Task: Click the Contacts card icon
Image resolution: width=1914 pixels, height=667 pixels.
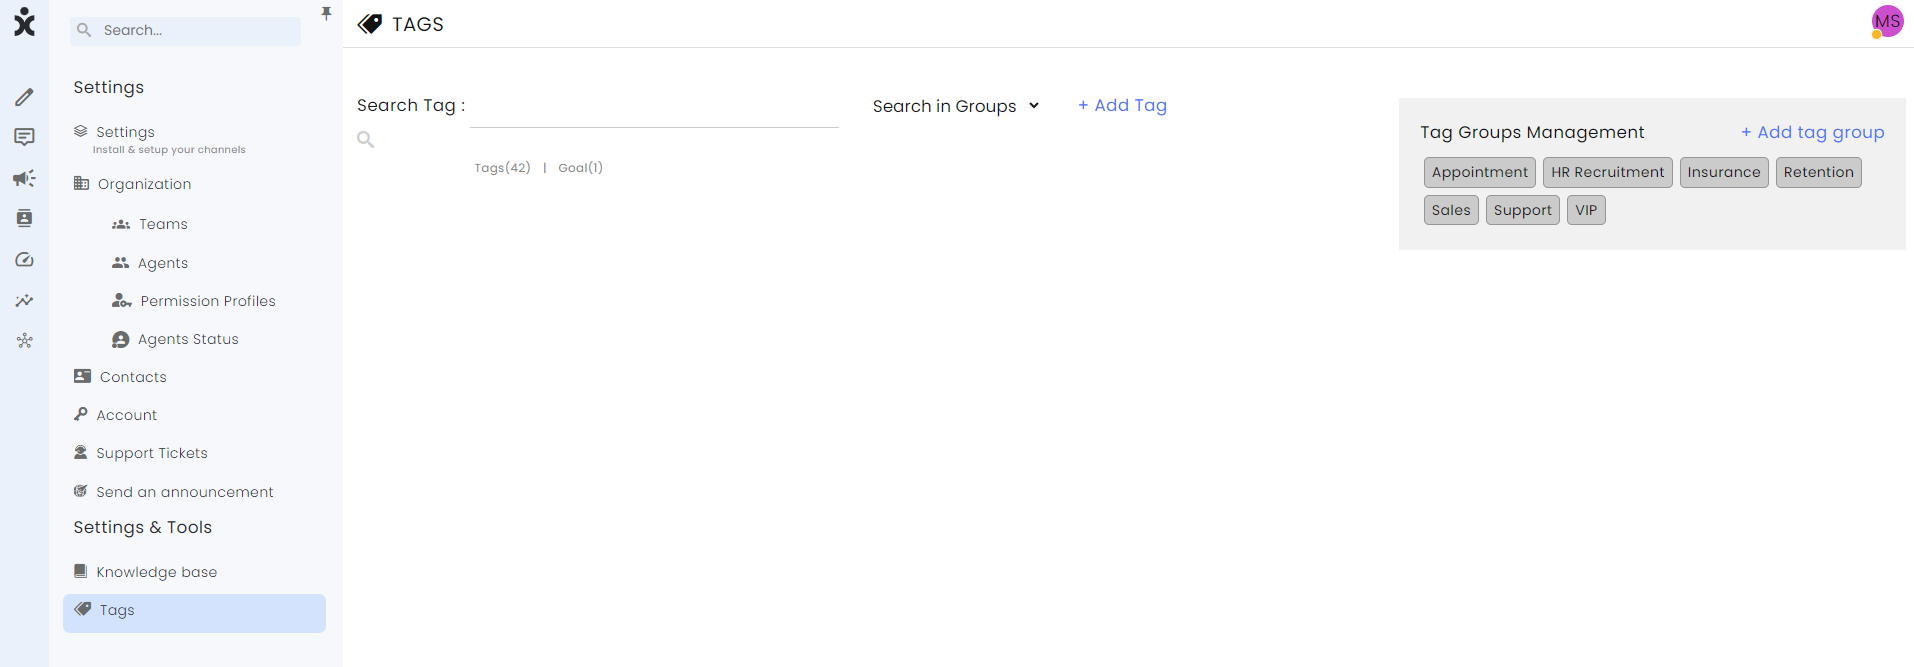Action: (x=83, y=376)
